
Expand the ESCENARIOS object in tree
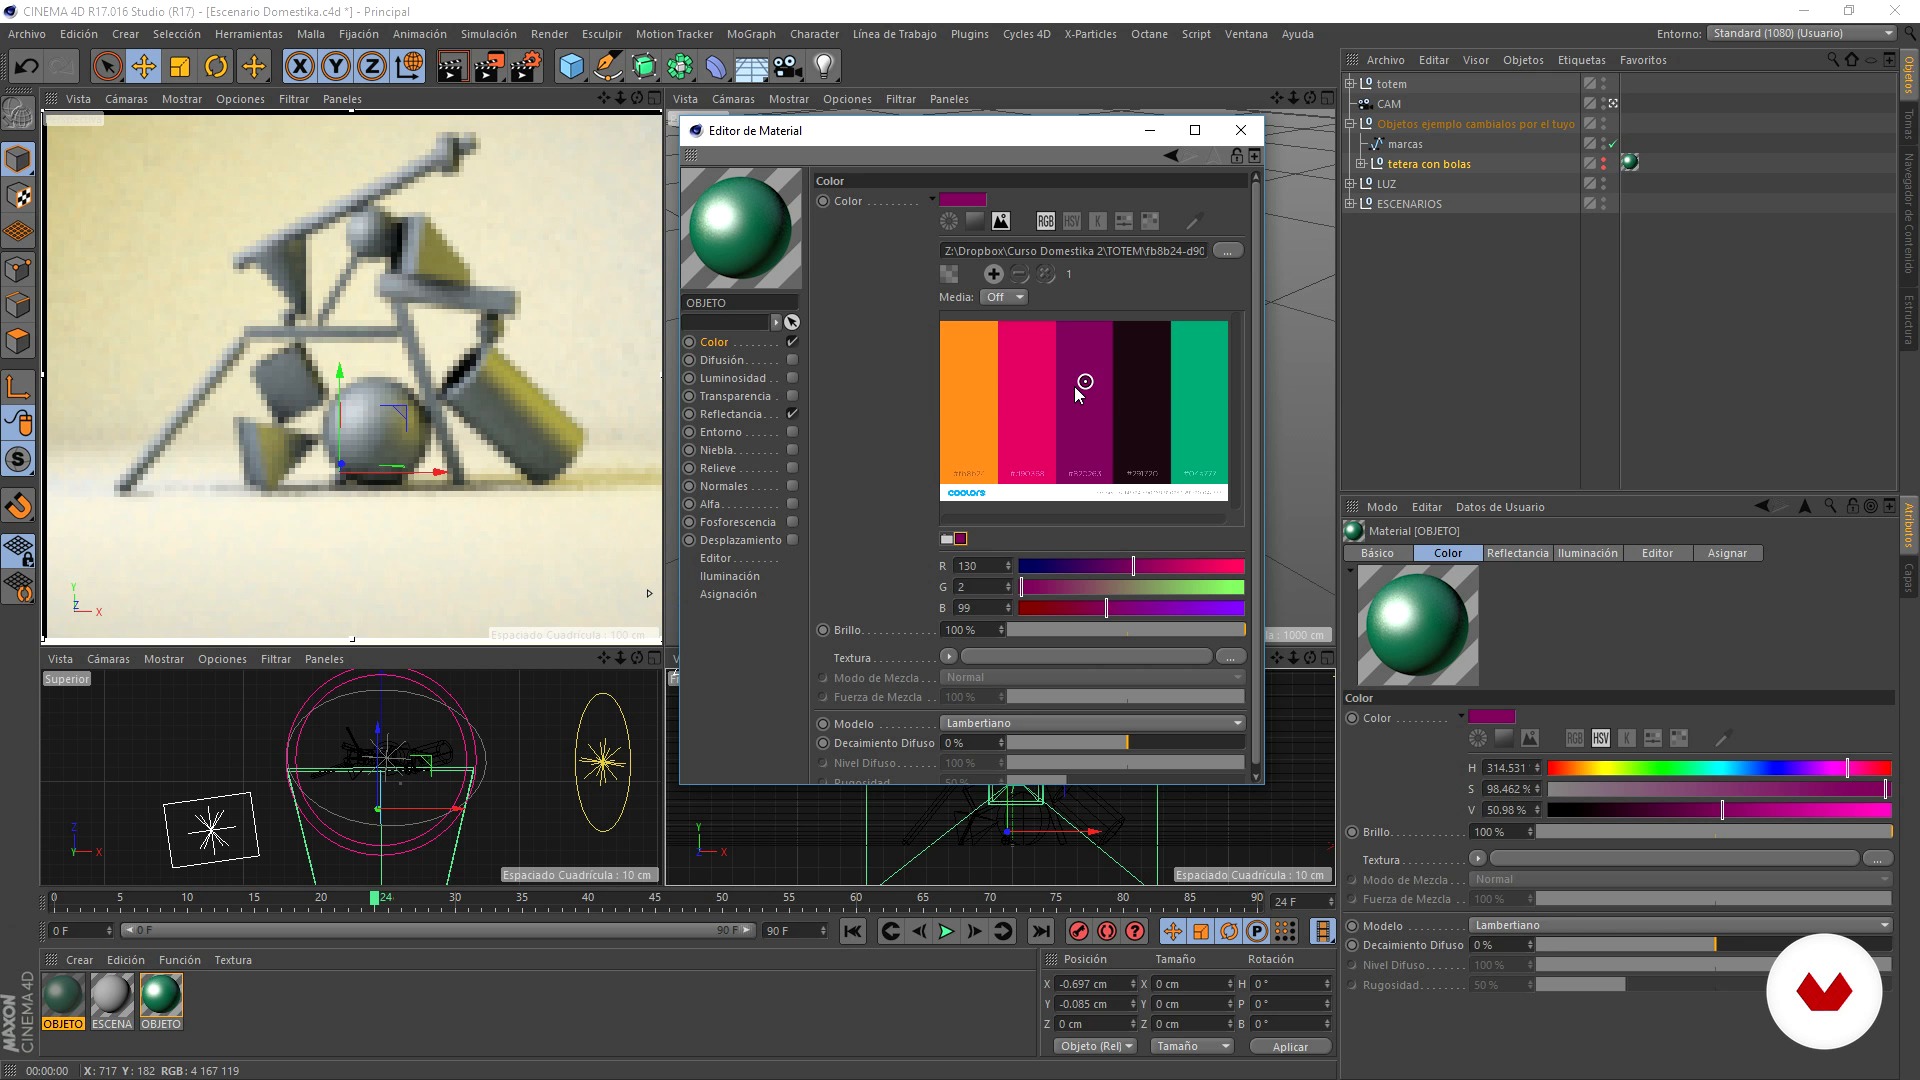click(1350, 204)
